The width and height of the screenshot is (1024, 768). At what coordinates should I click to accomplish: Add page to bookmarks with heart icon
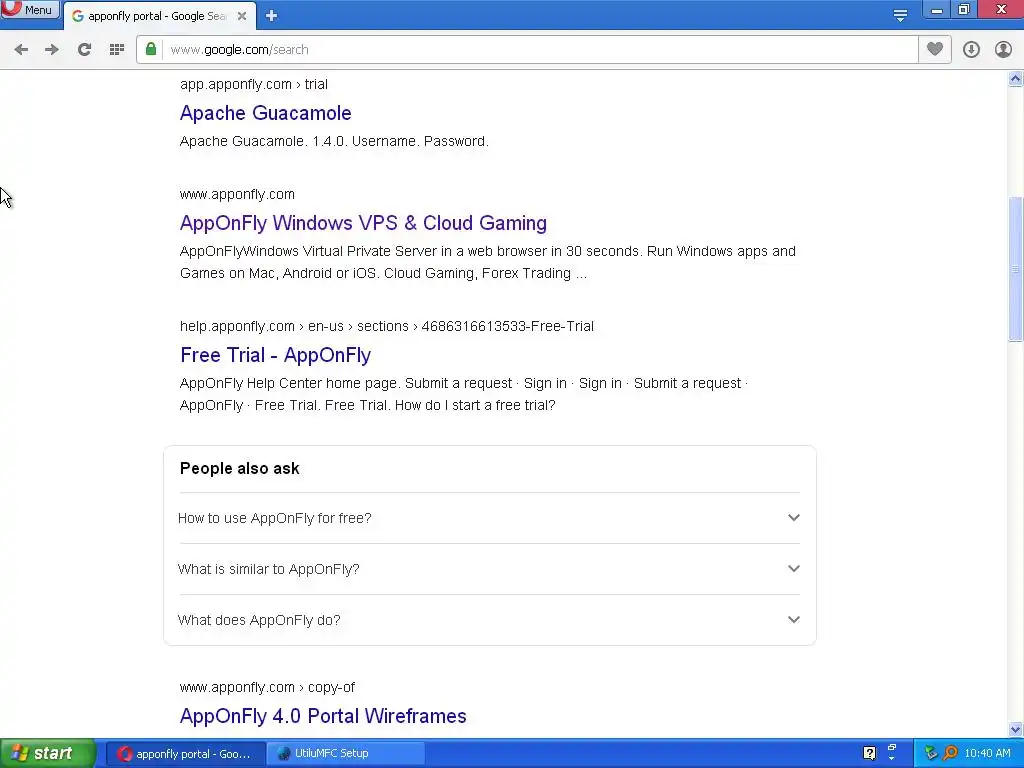click(935, 49)
